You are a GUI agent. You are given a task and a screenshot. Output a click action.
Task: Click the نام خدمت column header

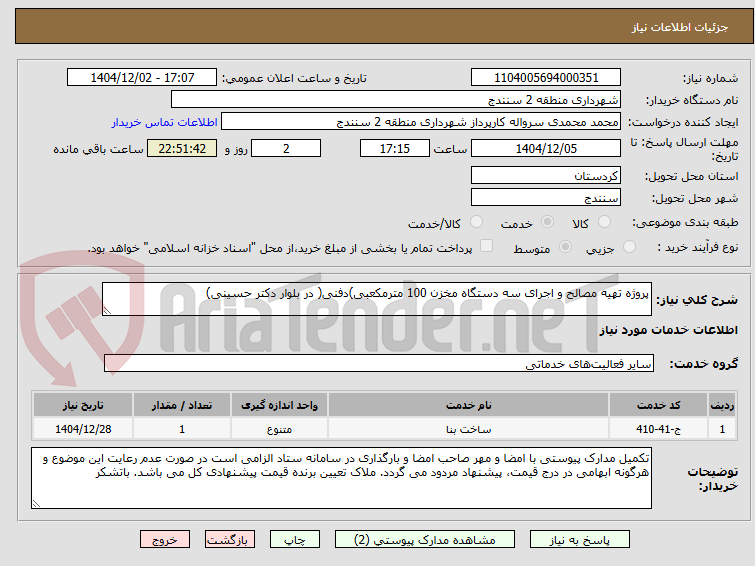click(x=469, y=405)
